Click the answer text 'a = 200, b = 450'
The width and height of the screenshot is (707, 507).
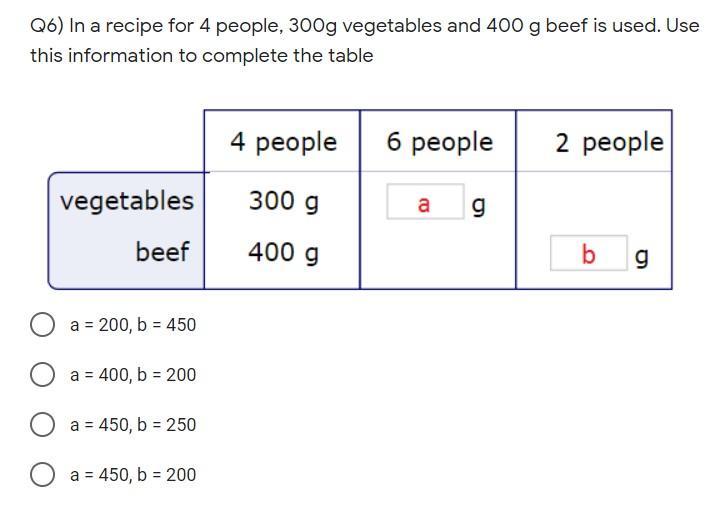[133, 325]
